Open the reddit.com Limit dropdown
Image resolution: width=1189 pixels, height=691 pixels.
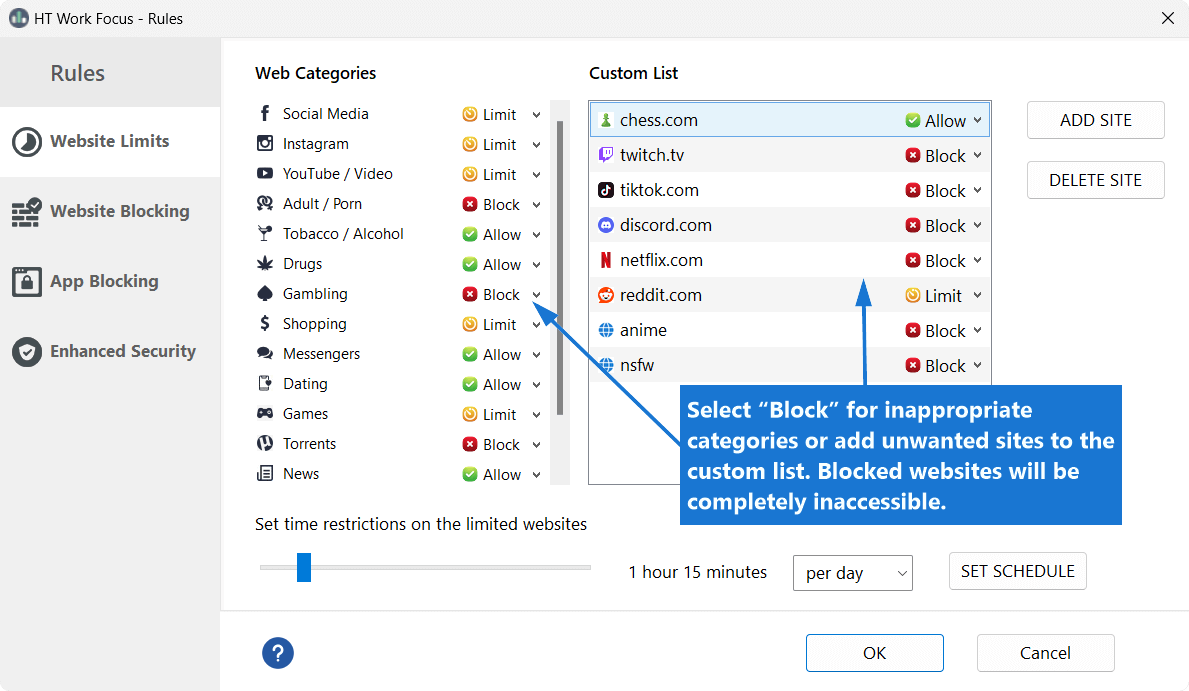[944, 296]
